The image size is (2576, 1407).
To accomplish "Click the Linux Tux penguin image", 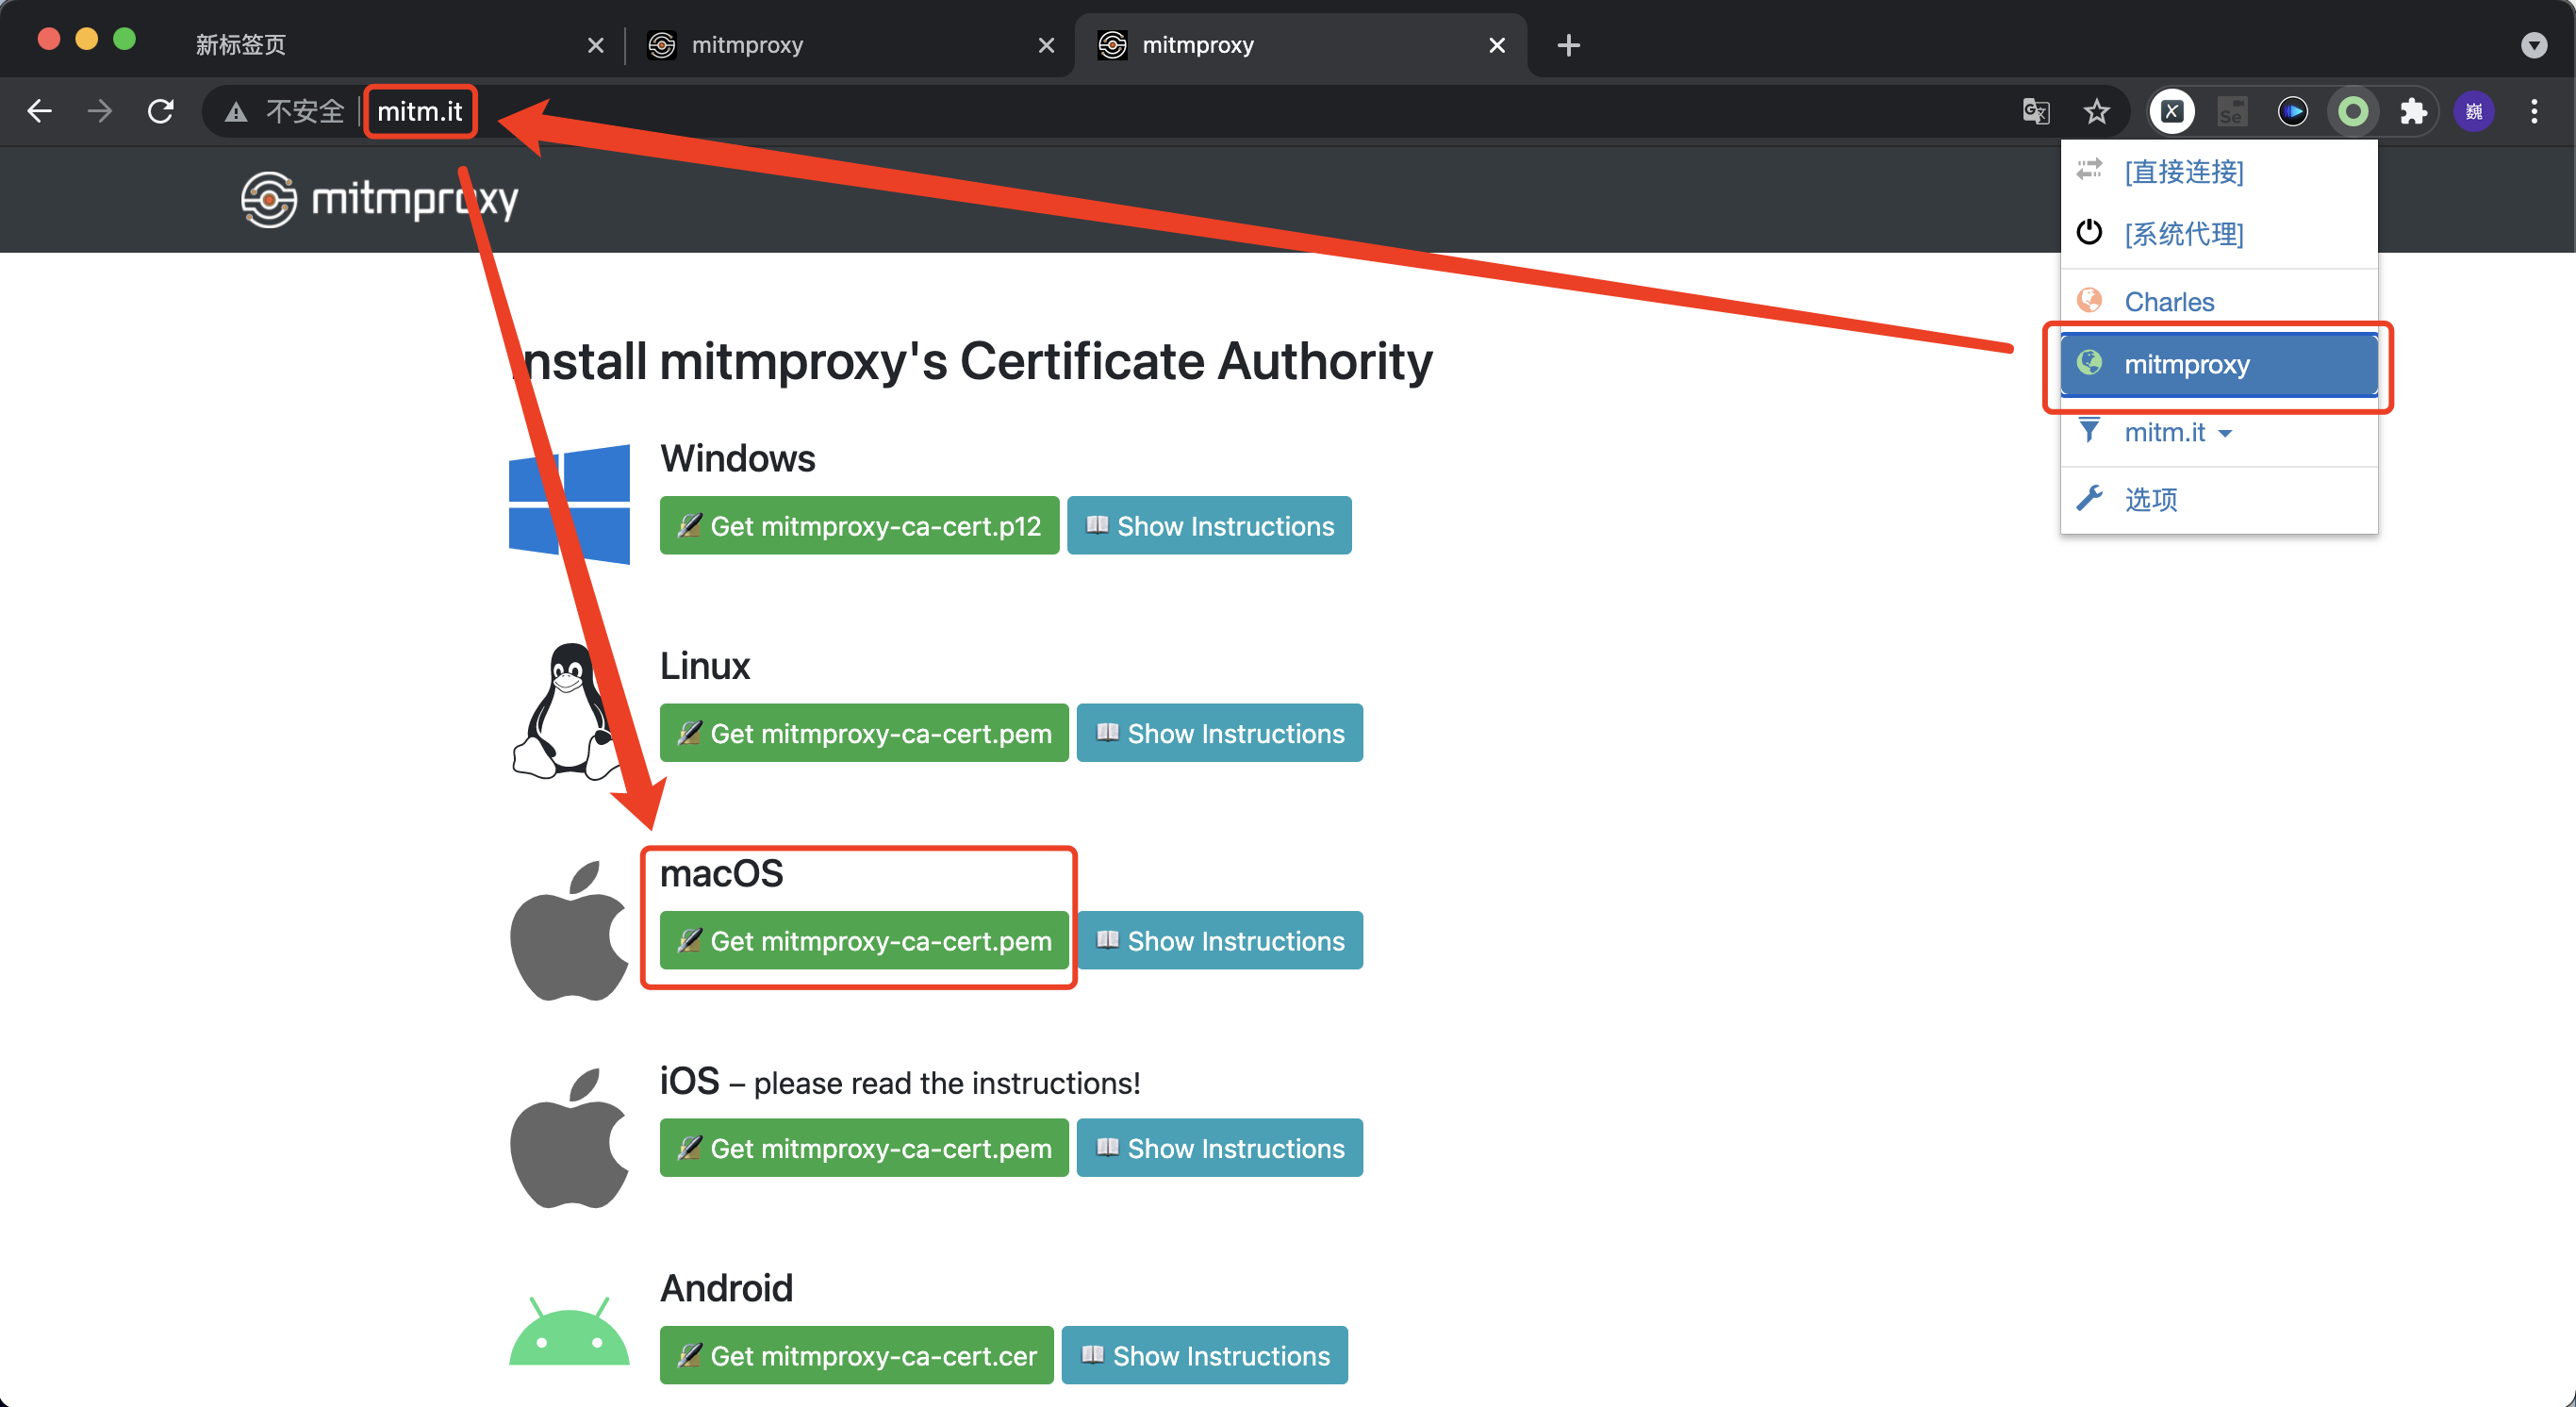I will tap(567, 711).
